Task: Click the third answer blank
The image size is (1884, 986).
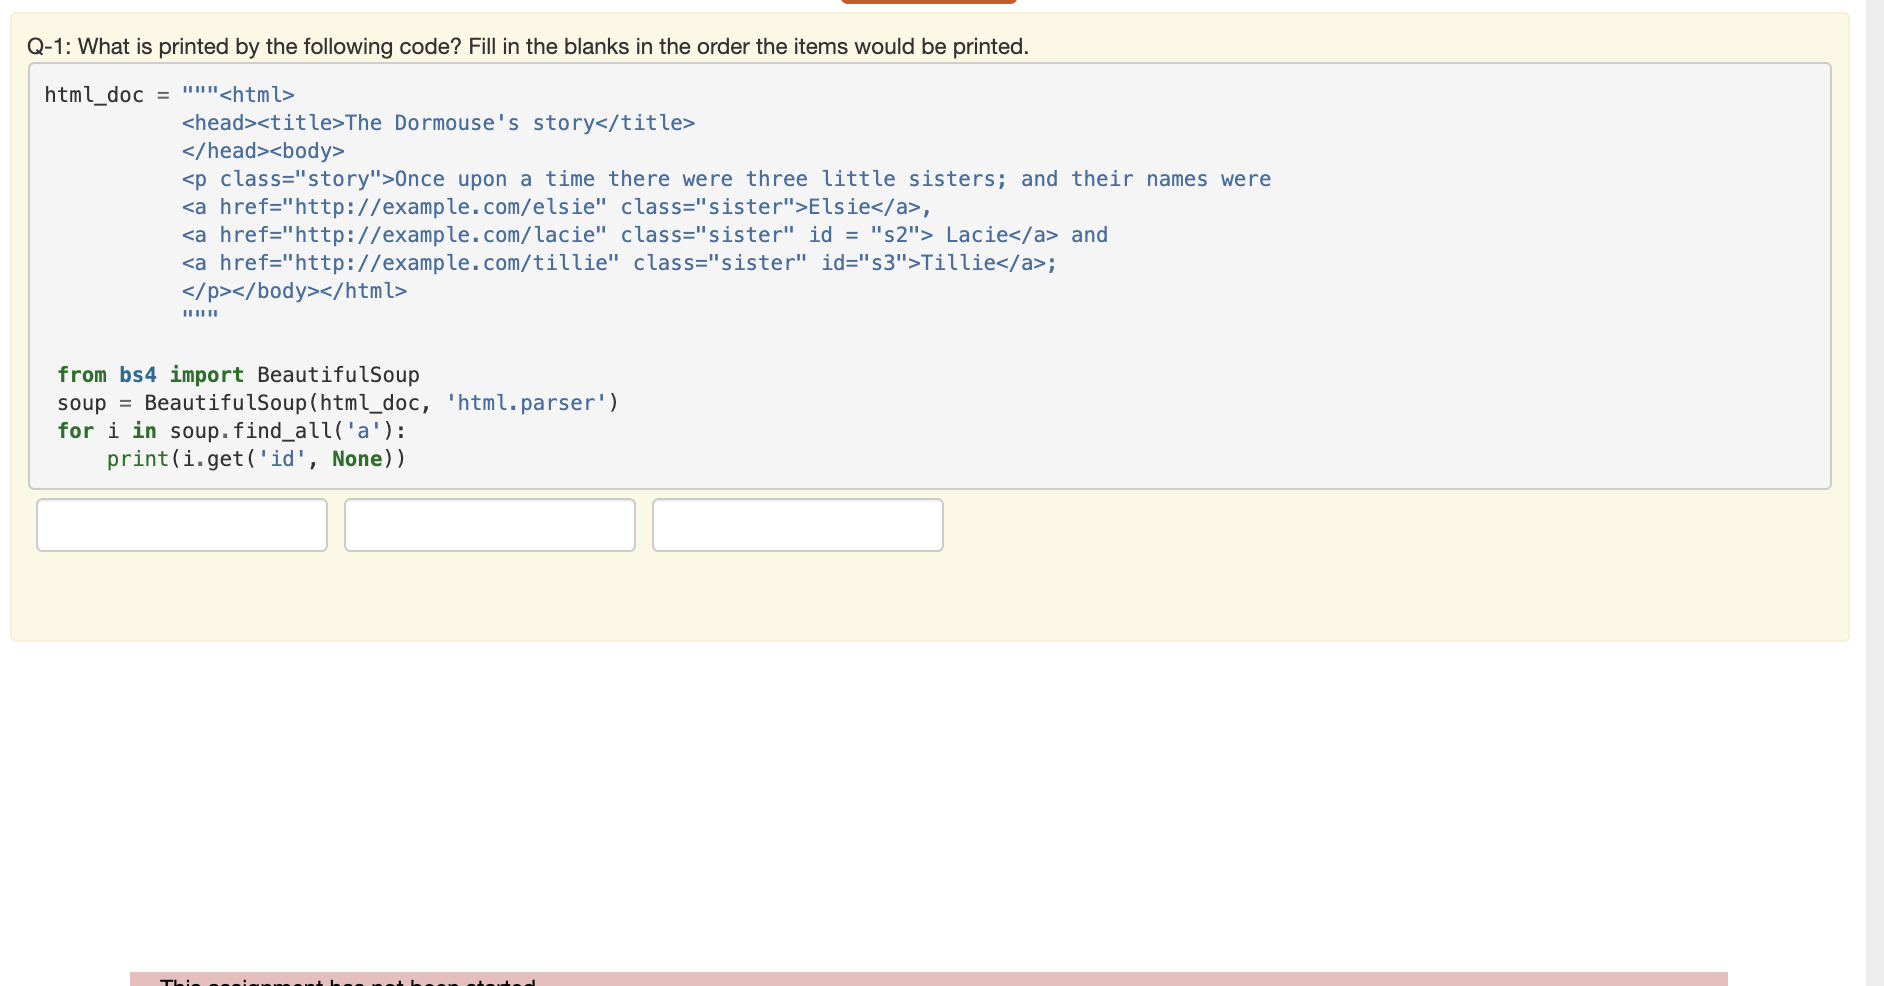Action: pos(797,524)
